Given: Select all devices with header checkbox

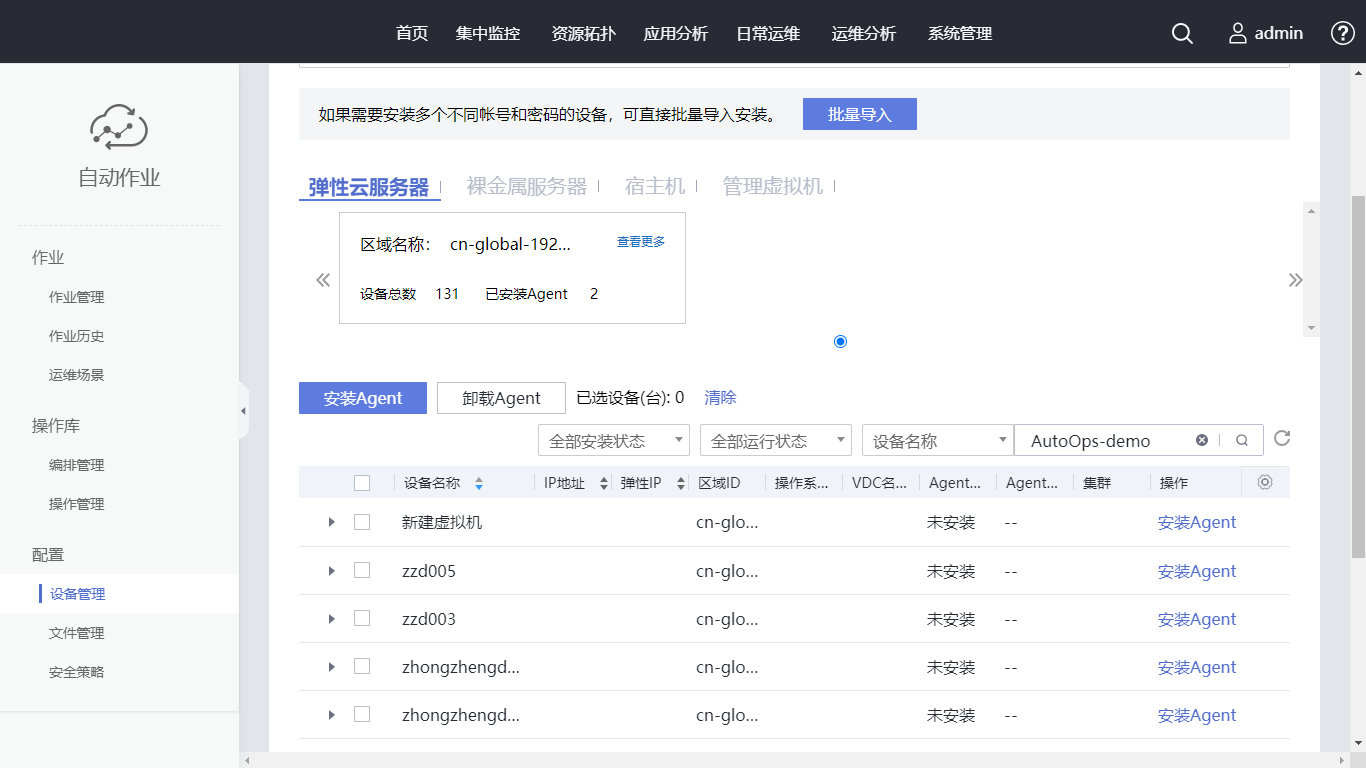Looking at the screenshot, I should tap(362, 483).
